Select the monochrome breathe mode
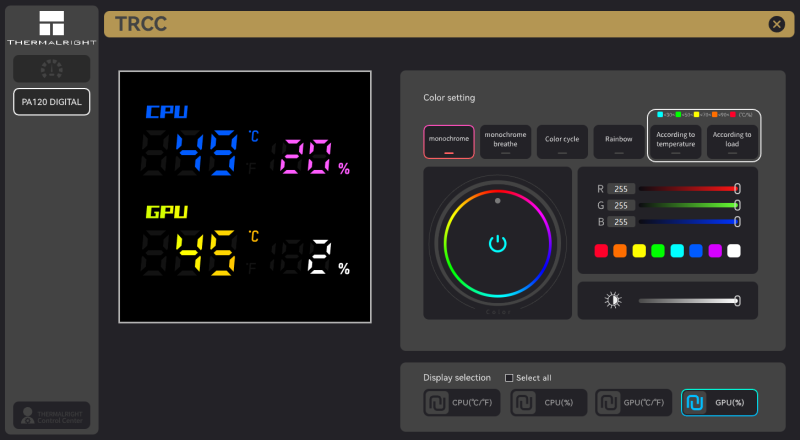 point(505,142)
